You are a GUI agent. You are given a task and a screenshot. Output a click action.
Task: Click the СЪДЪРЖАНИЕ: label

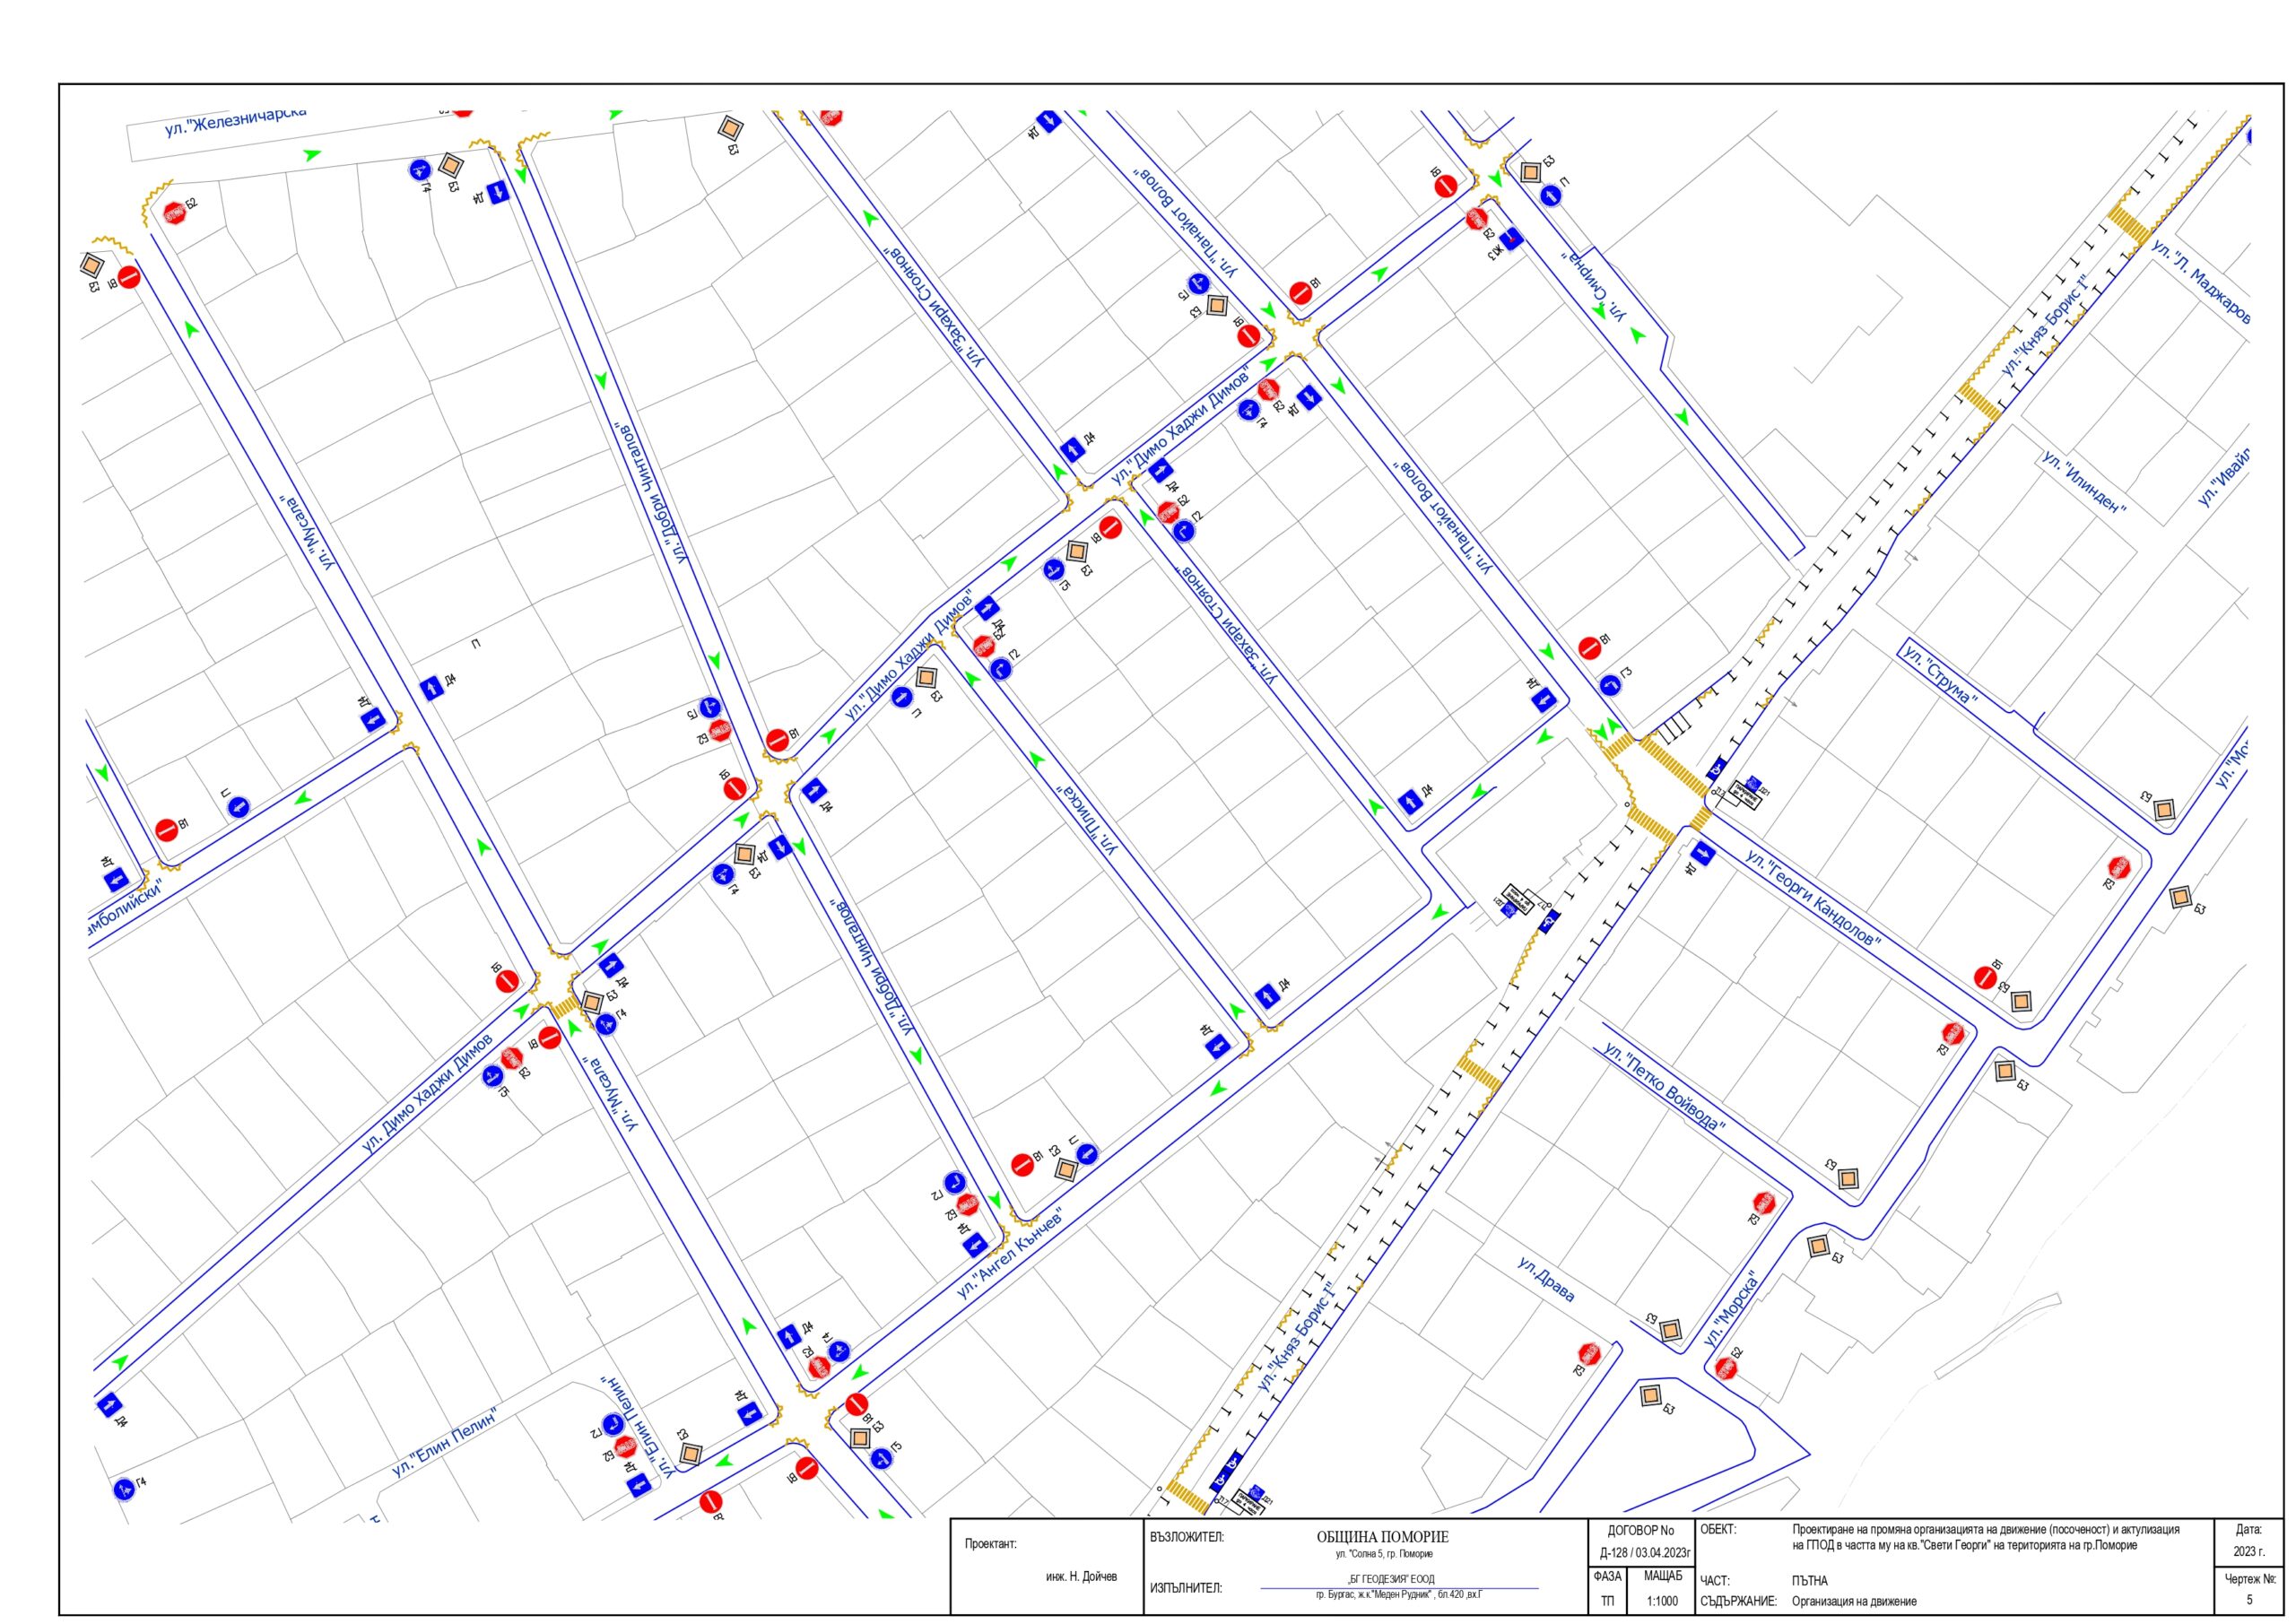point(1738,1601)
